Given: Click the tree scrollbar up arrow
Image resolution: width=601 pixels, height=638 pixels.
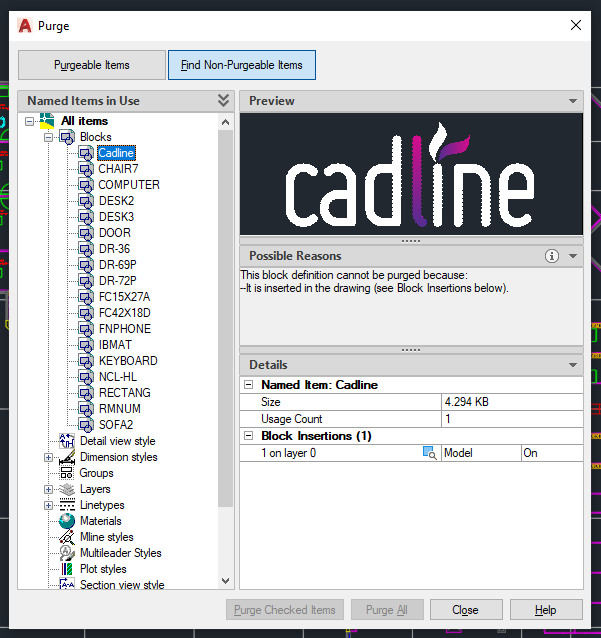Looking at the screenshot, I should (225, 122).
